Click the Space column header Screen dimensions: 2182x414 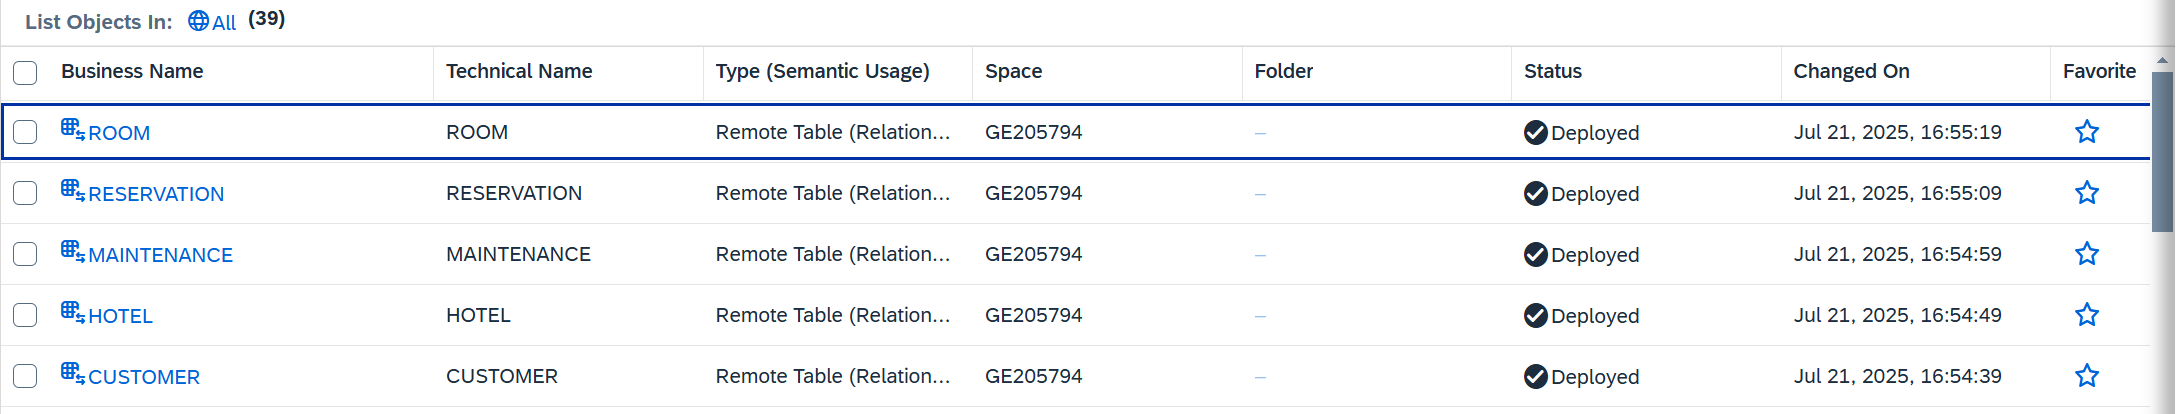pos(1013,71)
